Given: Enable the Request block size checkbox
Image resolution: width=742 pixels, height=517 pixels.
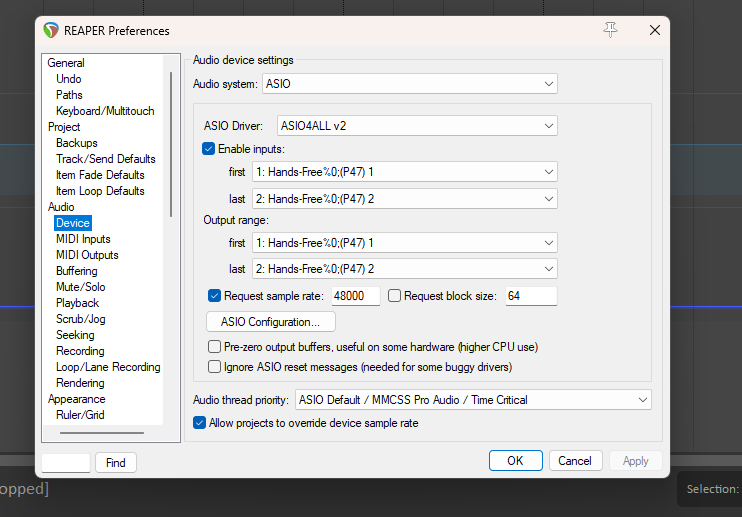Looking at the screenshot, I should [394, 296].
